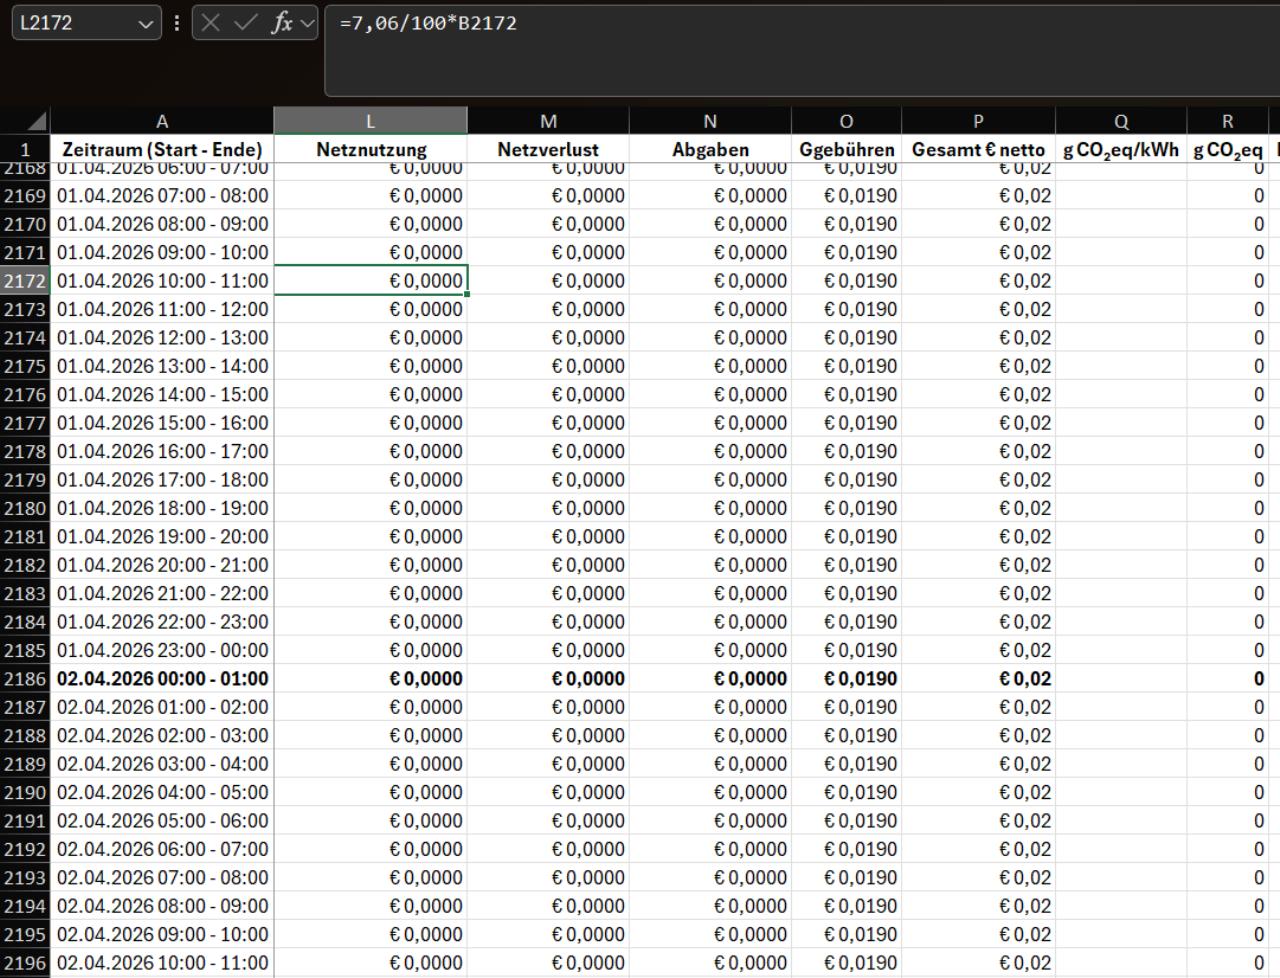Image resolution: width=1280 pixels, height=978 pixels.
Task: Click the 'Abgaben' header cell
Action: click(710, 149)
